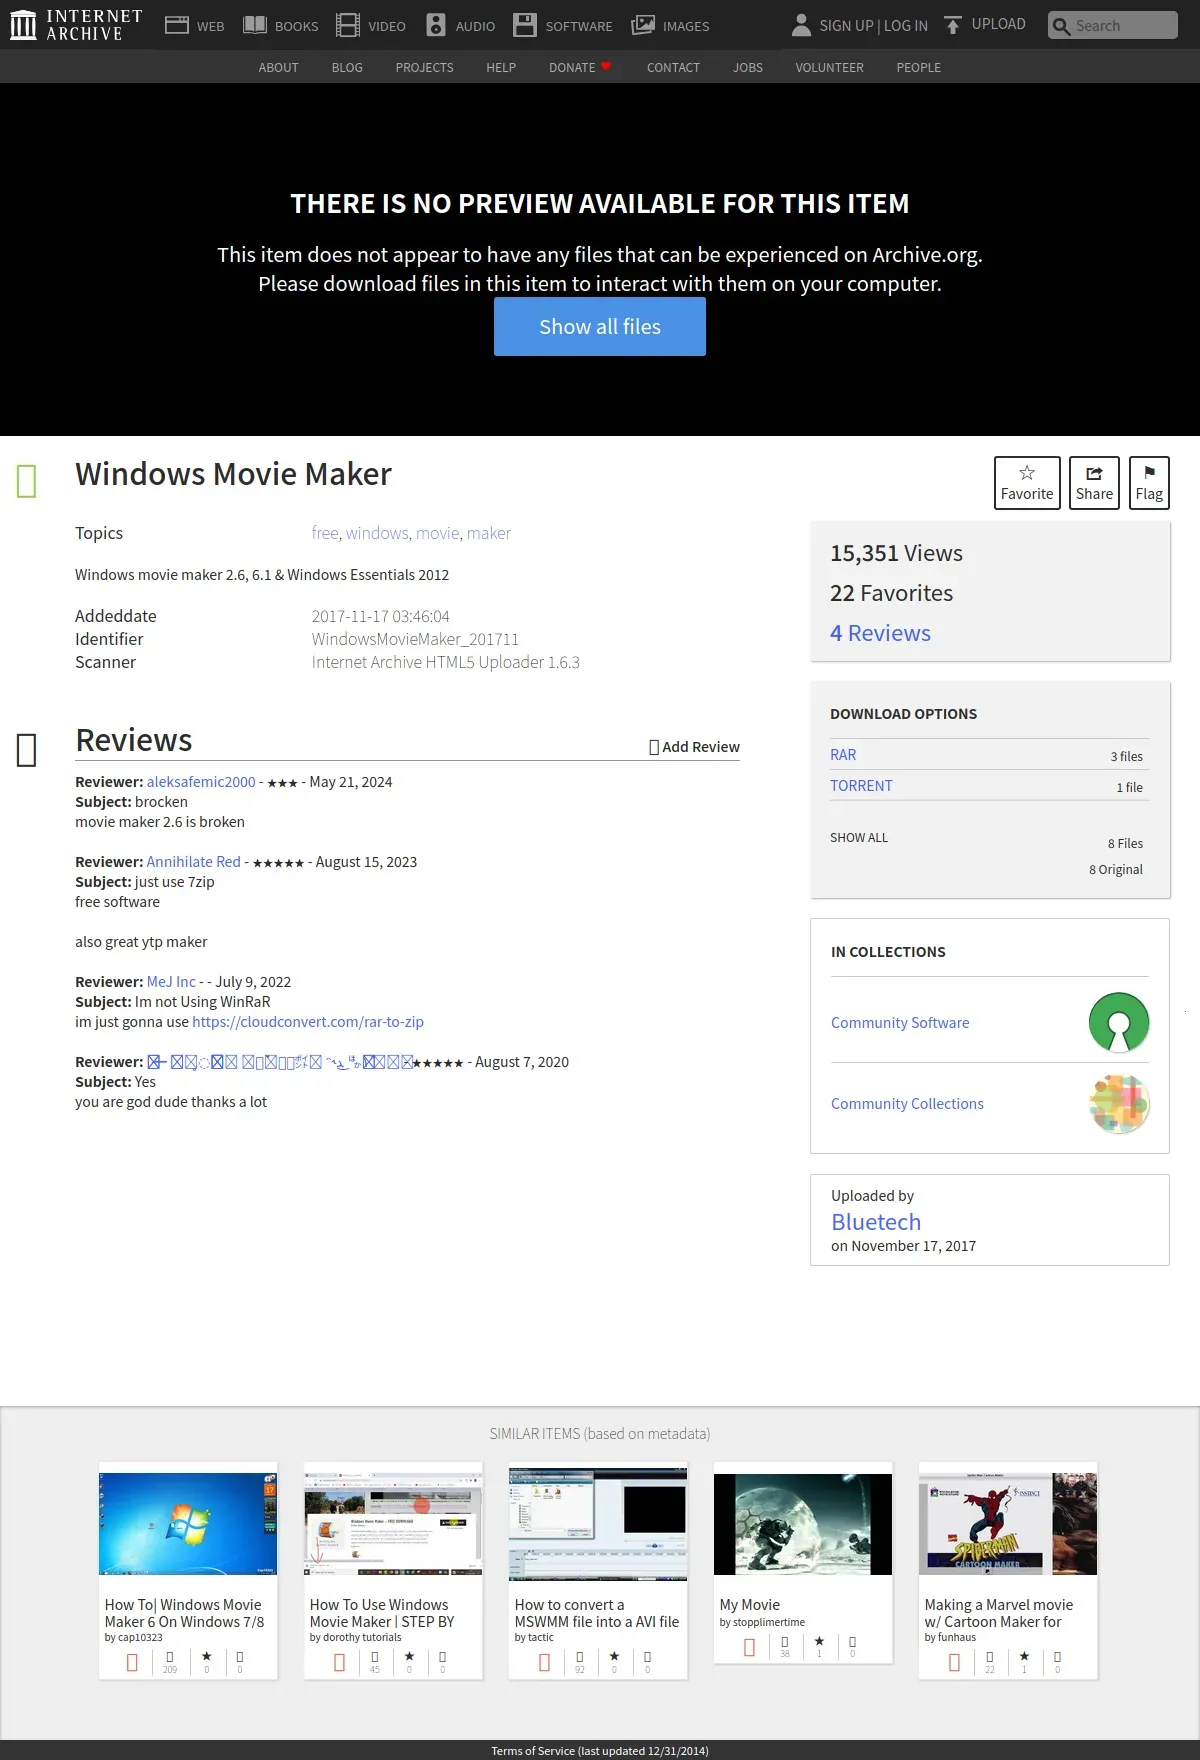
Task: Click media type icon on tactic card
Action: coord(544,1662)
